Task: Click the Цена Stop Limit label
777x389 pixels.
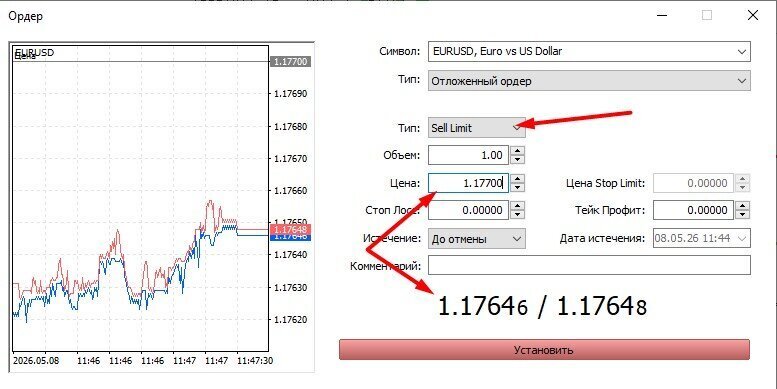Action: click(606, 183)
